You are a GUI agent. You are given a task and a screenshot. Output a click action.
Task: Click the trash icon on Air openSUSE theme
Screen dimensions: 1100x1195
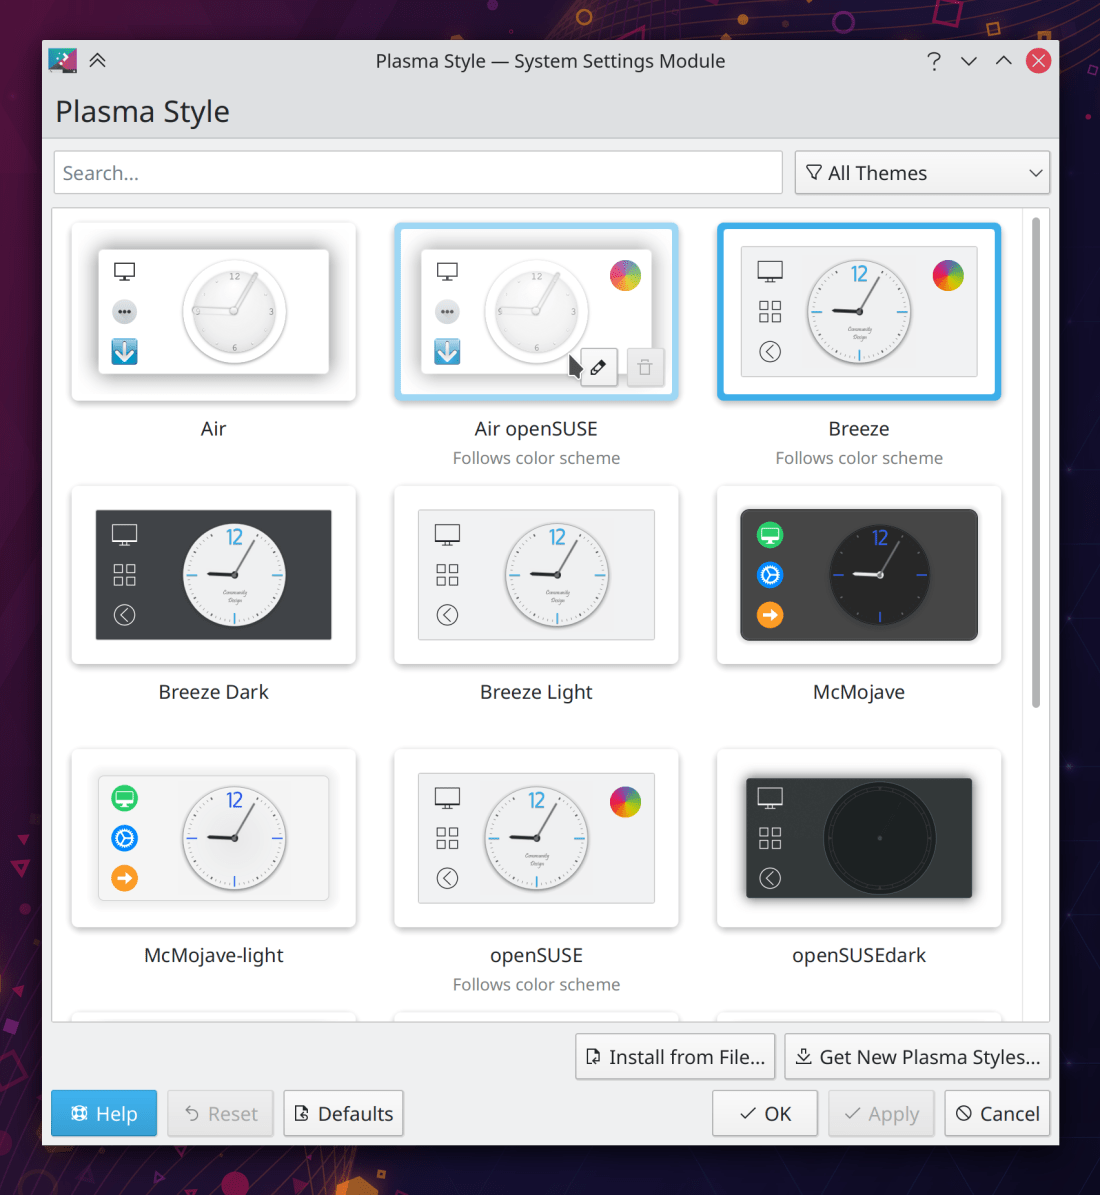pyautogui.click(x=645, y=368)
